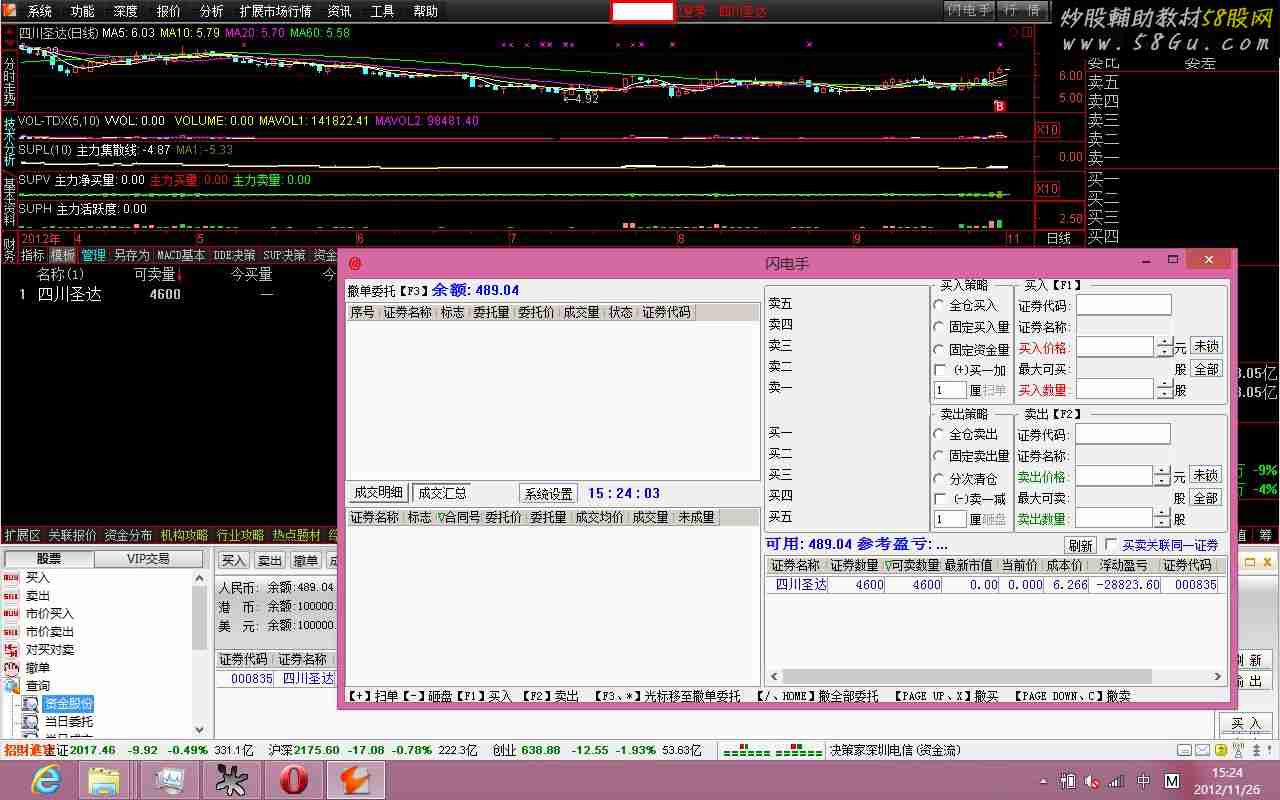Select the 固定资金量 radio option

(939, 350)
